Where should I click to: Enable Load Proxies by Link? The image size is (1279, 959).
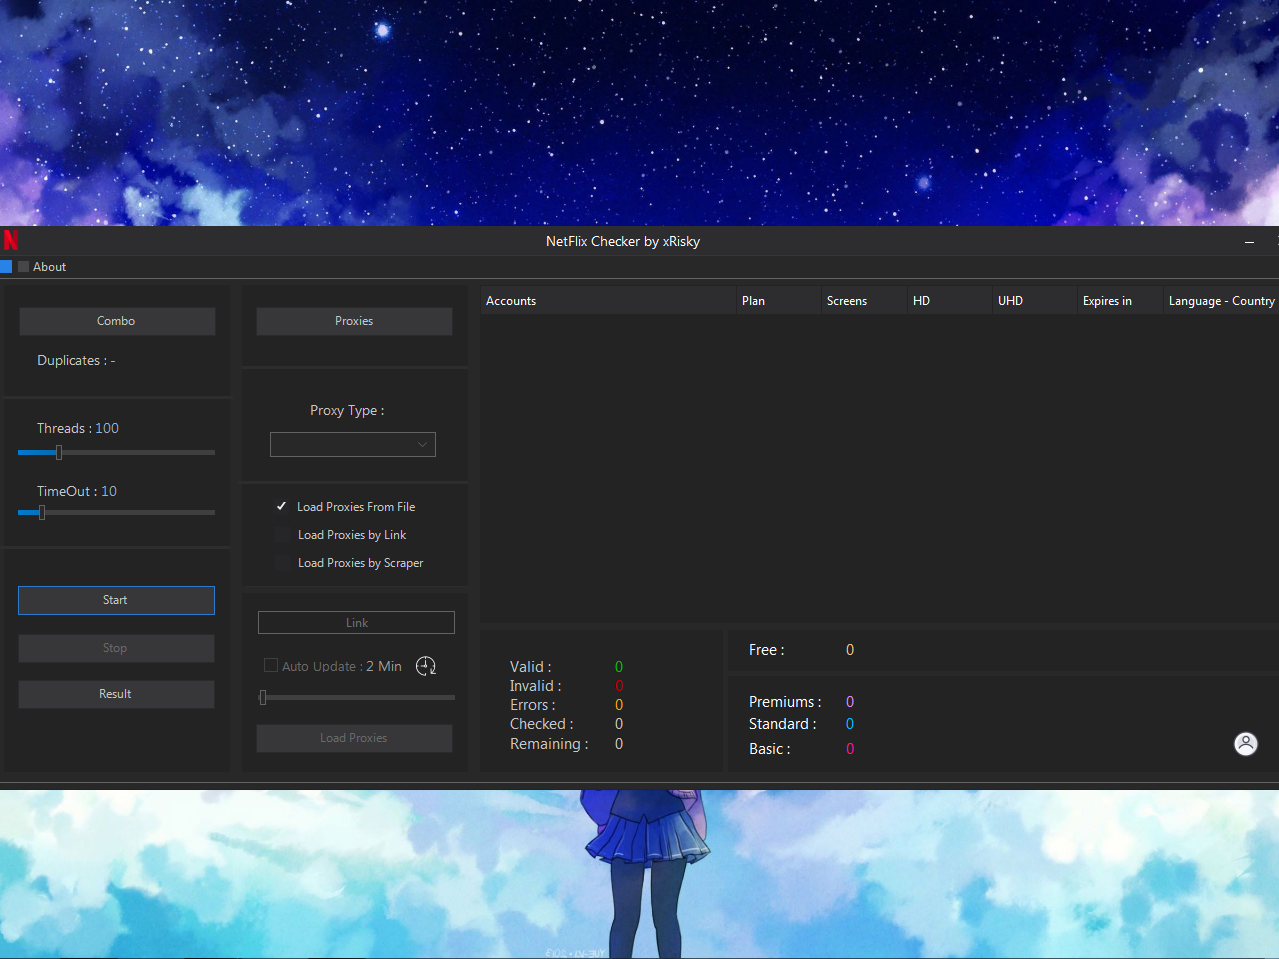point(282,535)
